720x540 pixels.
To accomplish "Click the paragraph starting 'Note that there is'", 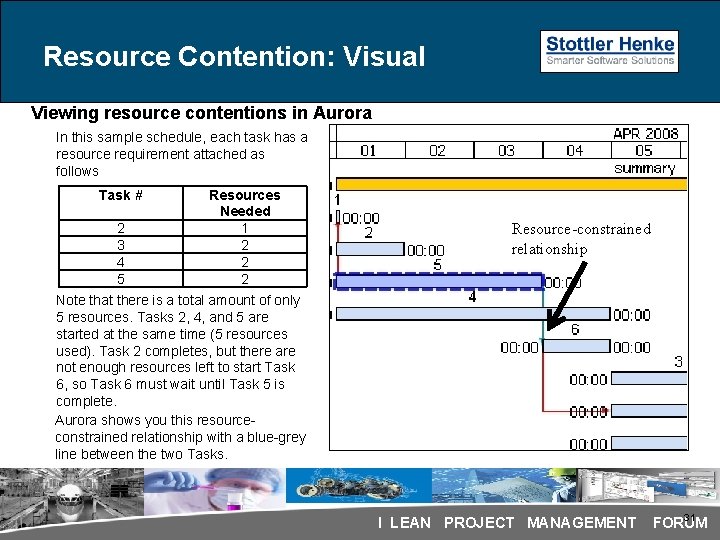I will [178, 350].
